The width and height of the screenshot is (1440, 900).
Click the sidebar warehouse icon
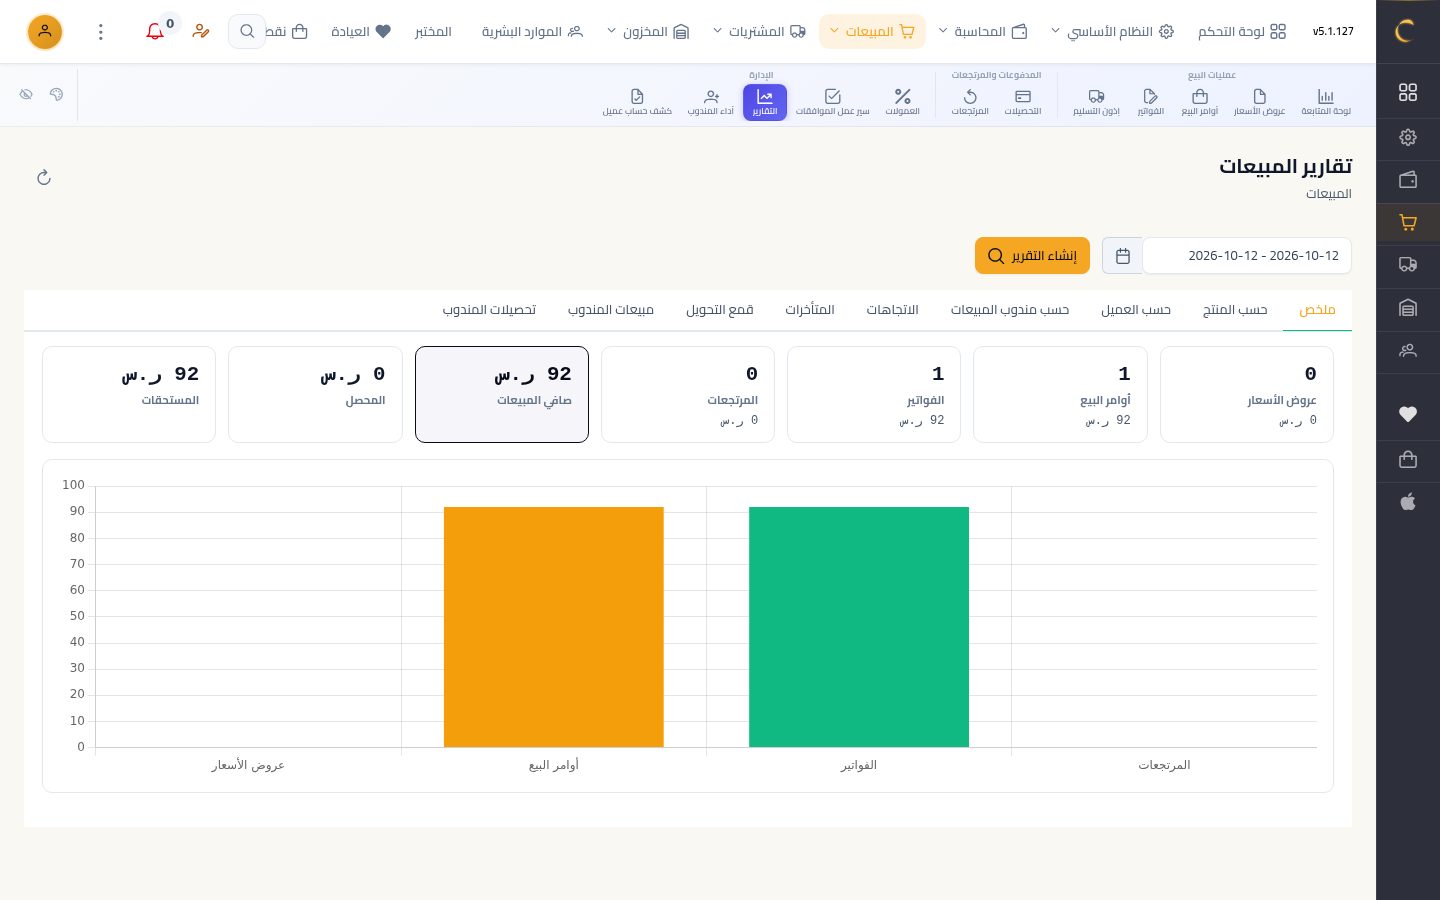coord(1408,308)
